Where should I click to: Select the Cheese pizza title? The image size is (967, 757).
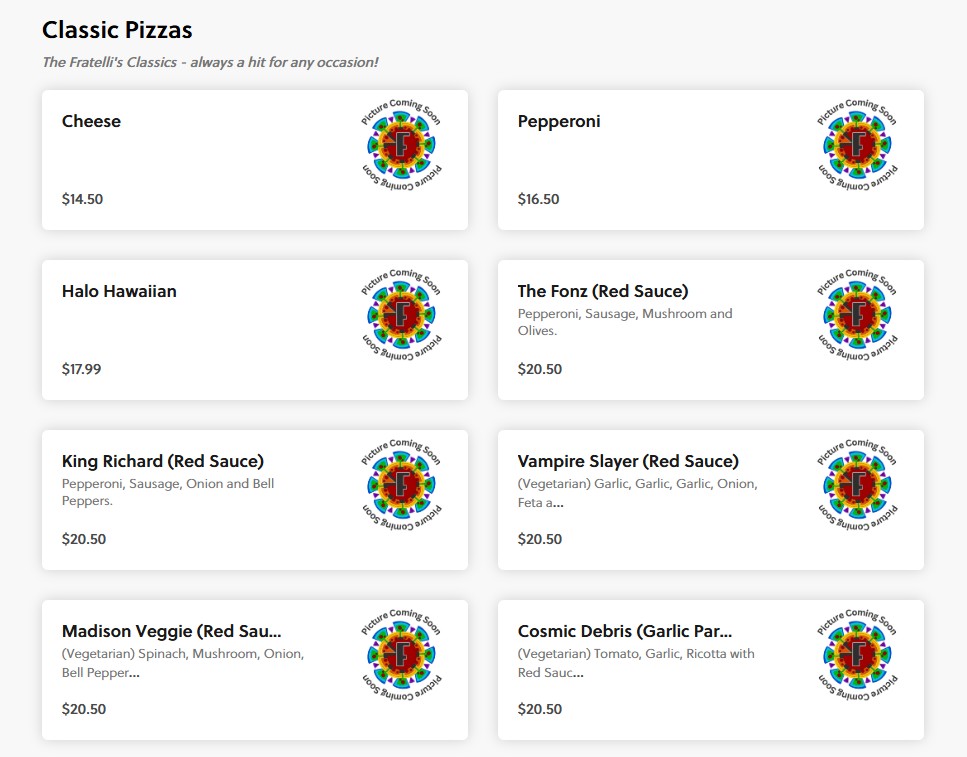click(91, 121)
